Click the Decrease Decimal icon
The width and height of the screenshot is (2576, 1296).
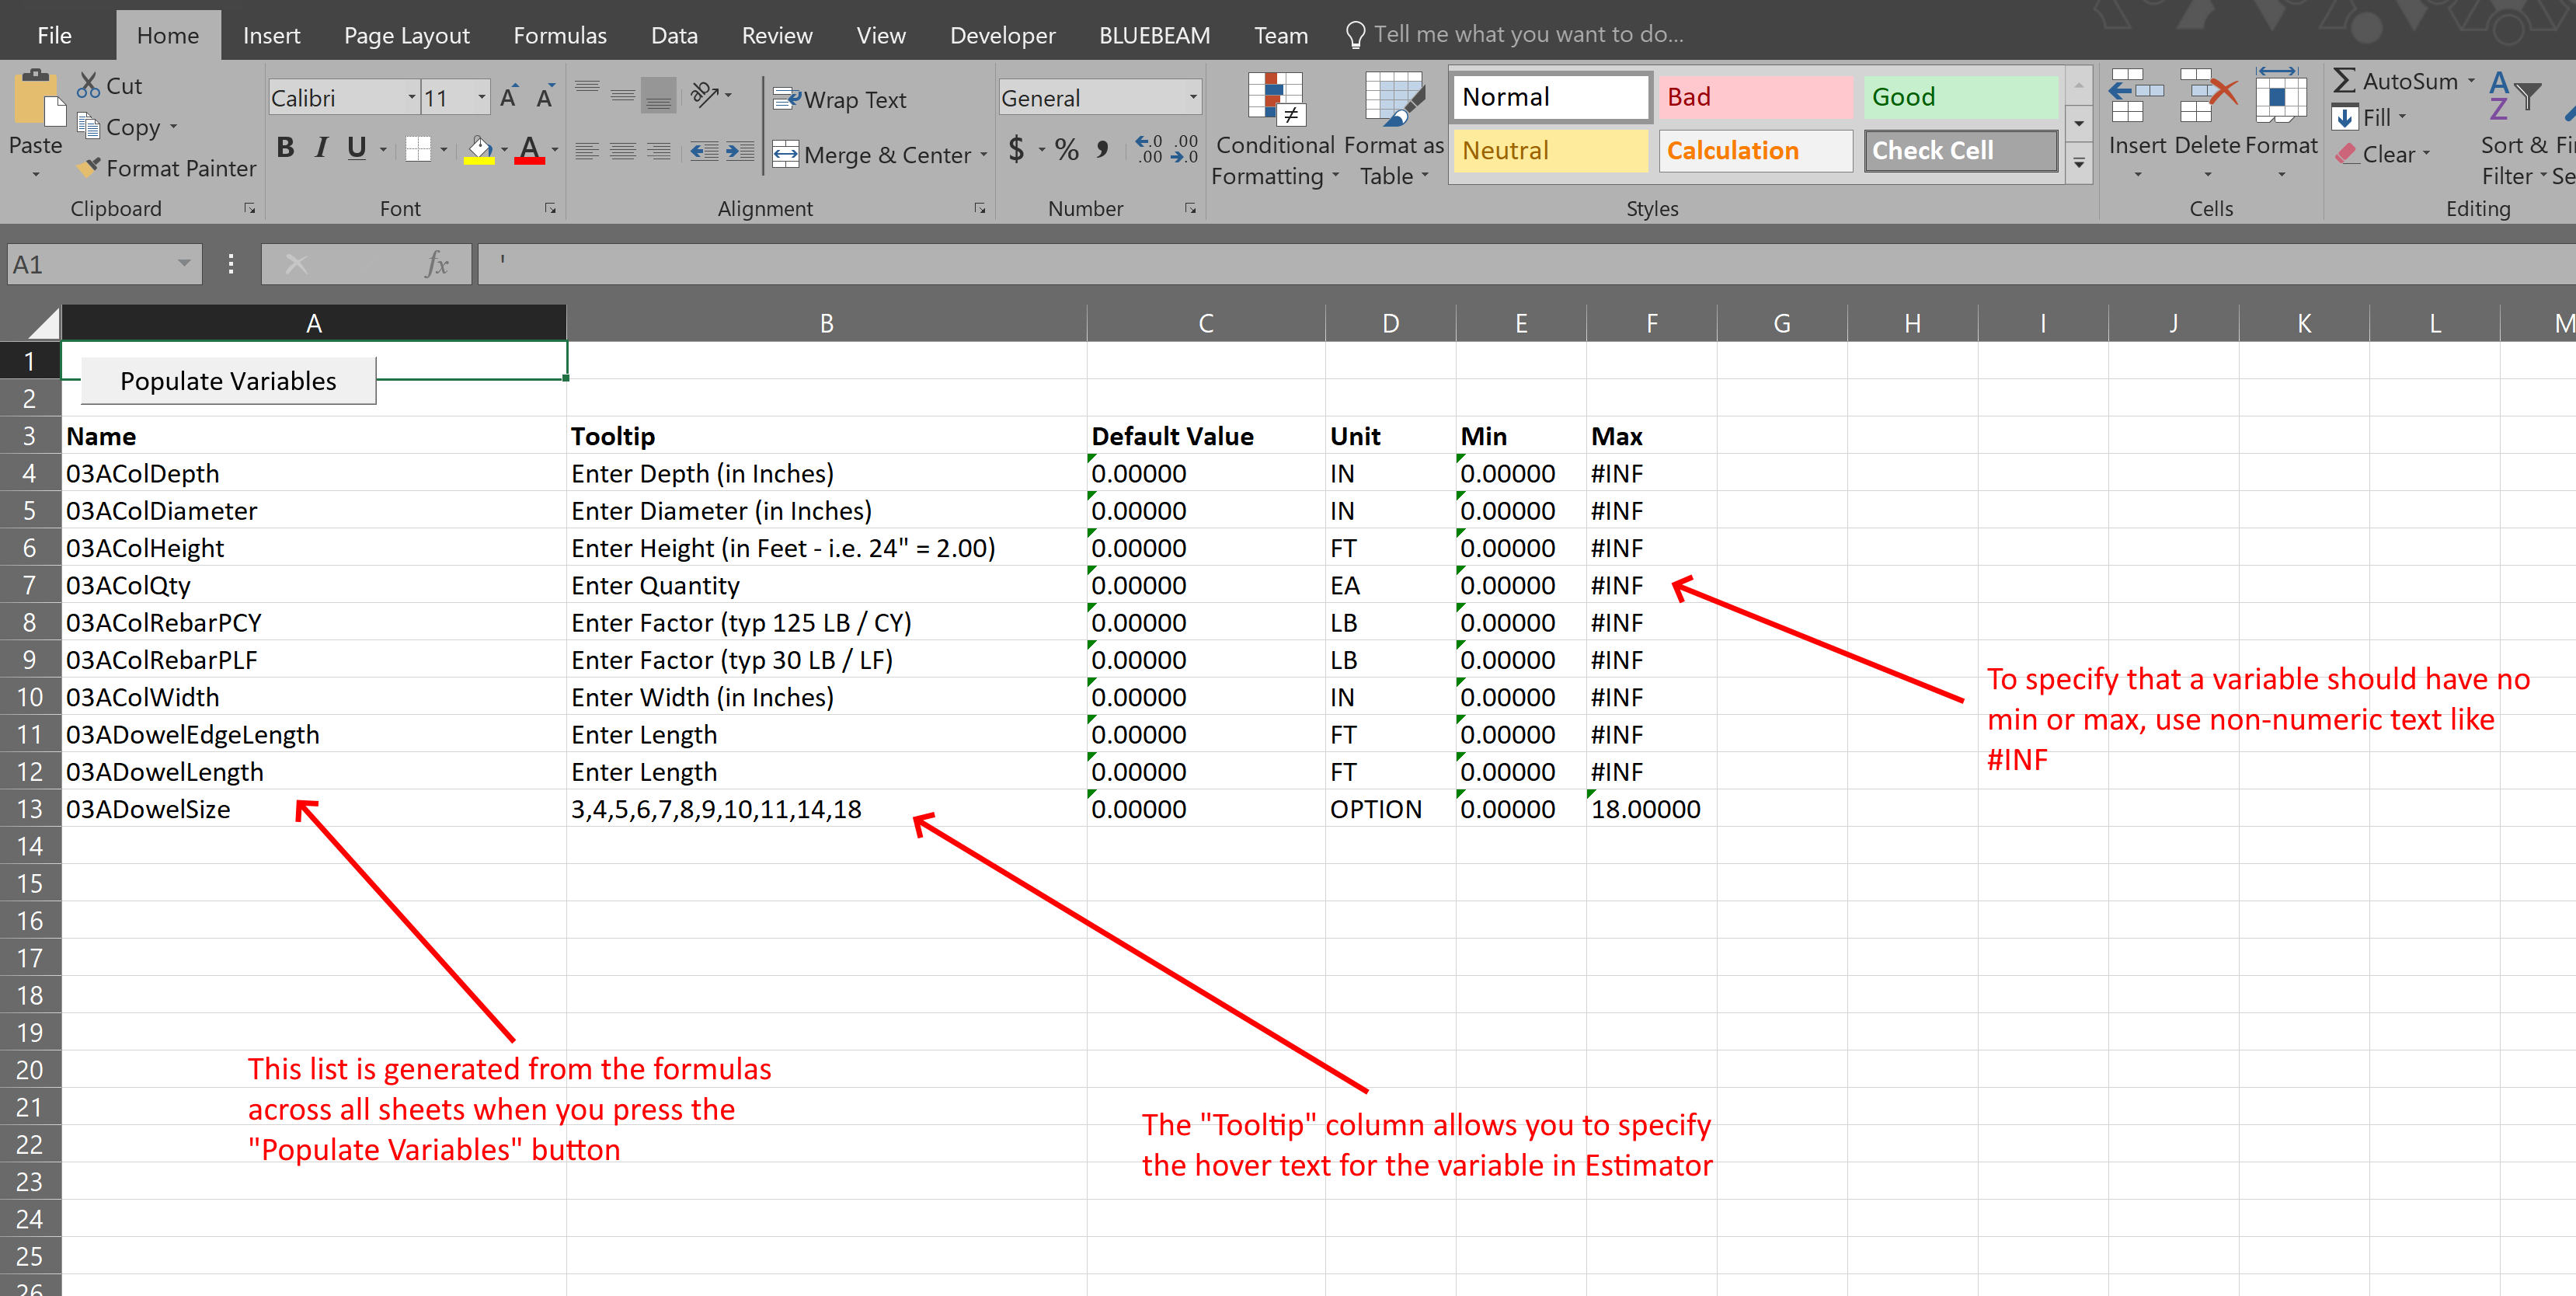pyautogui.click(x=1185, y=150)
